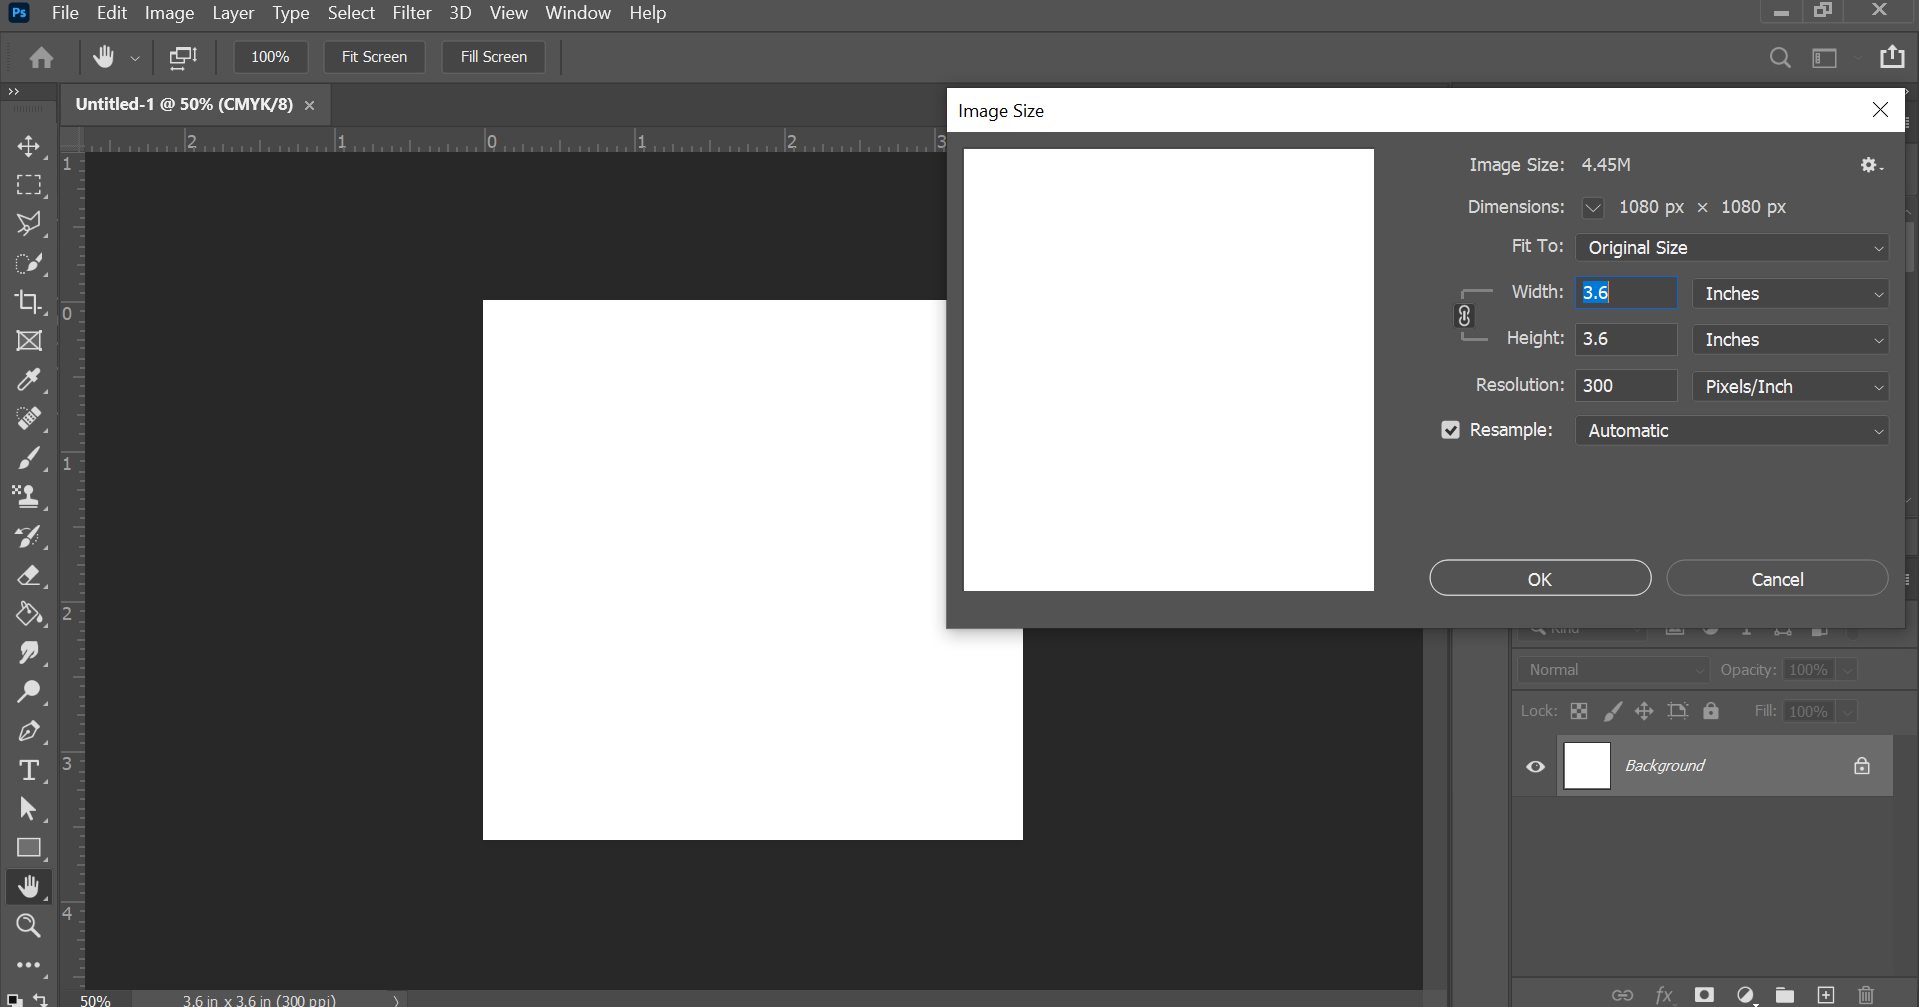Click the Height input field

(x=1626, y=339)
